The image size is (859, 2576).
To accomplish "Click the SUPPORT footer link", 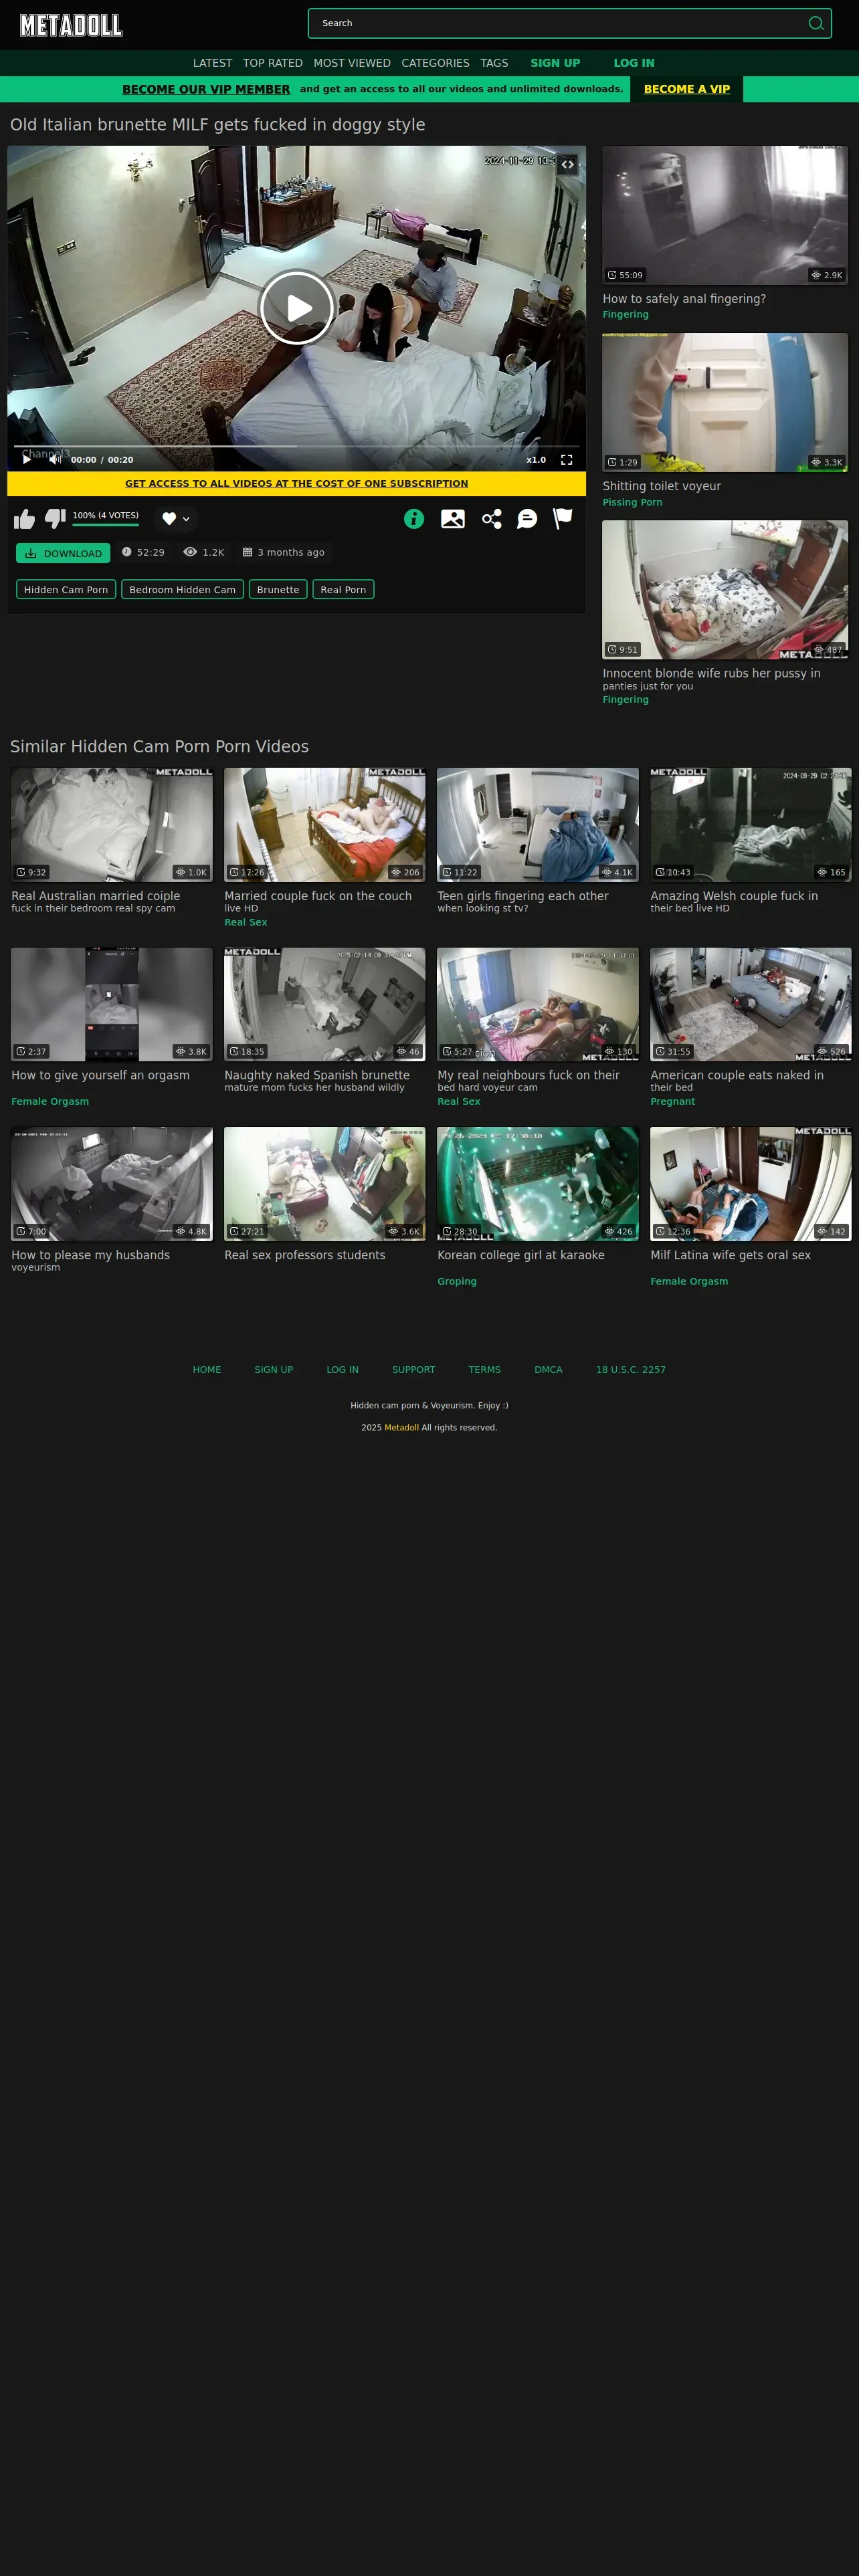I will [x=413, y=1370].
